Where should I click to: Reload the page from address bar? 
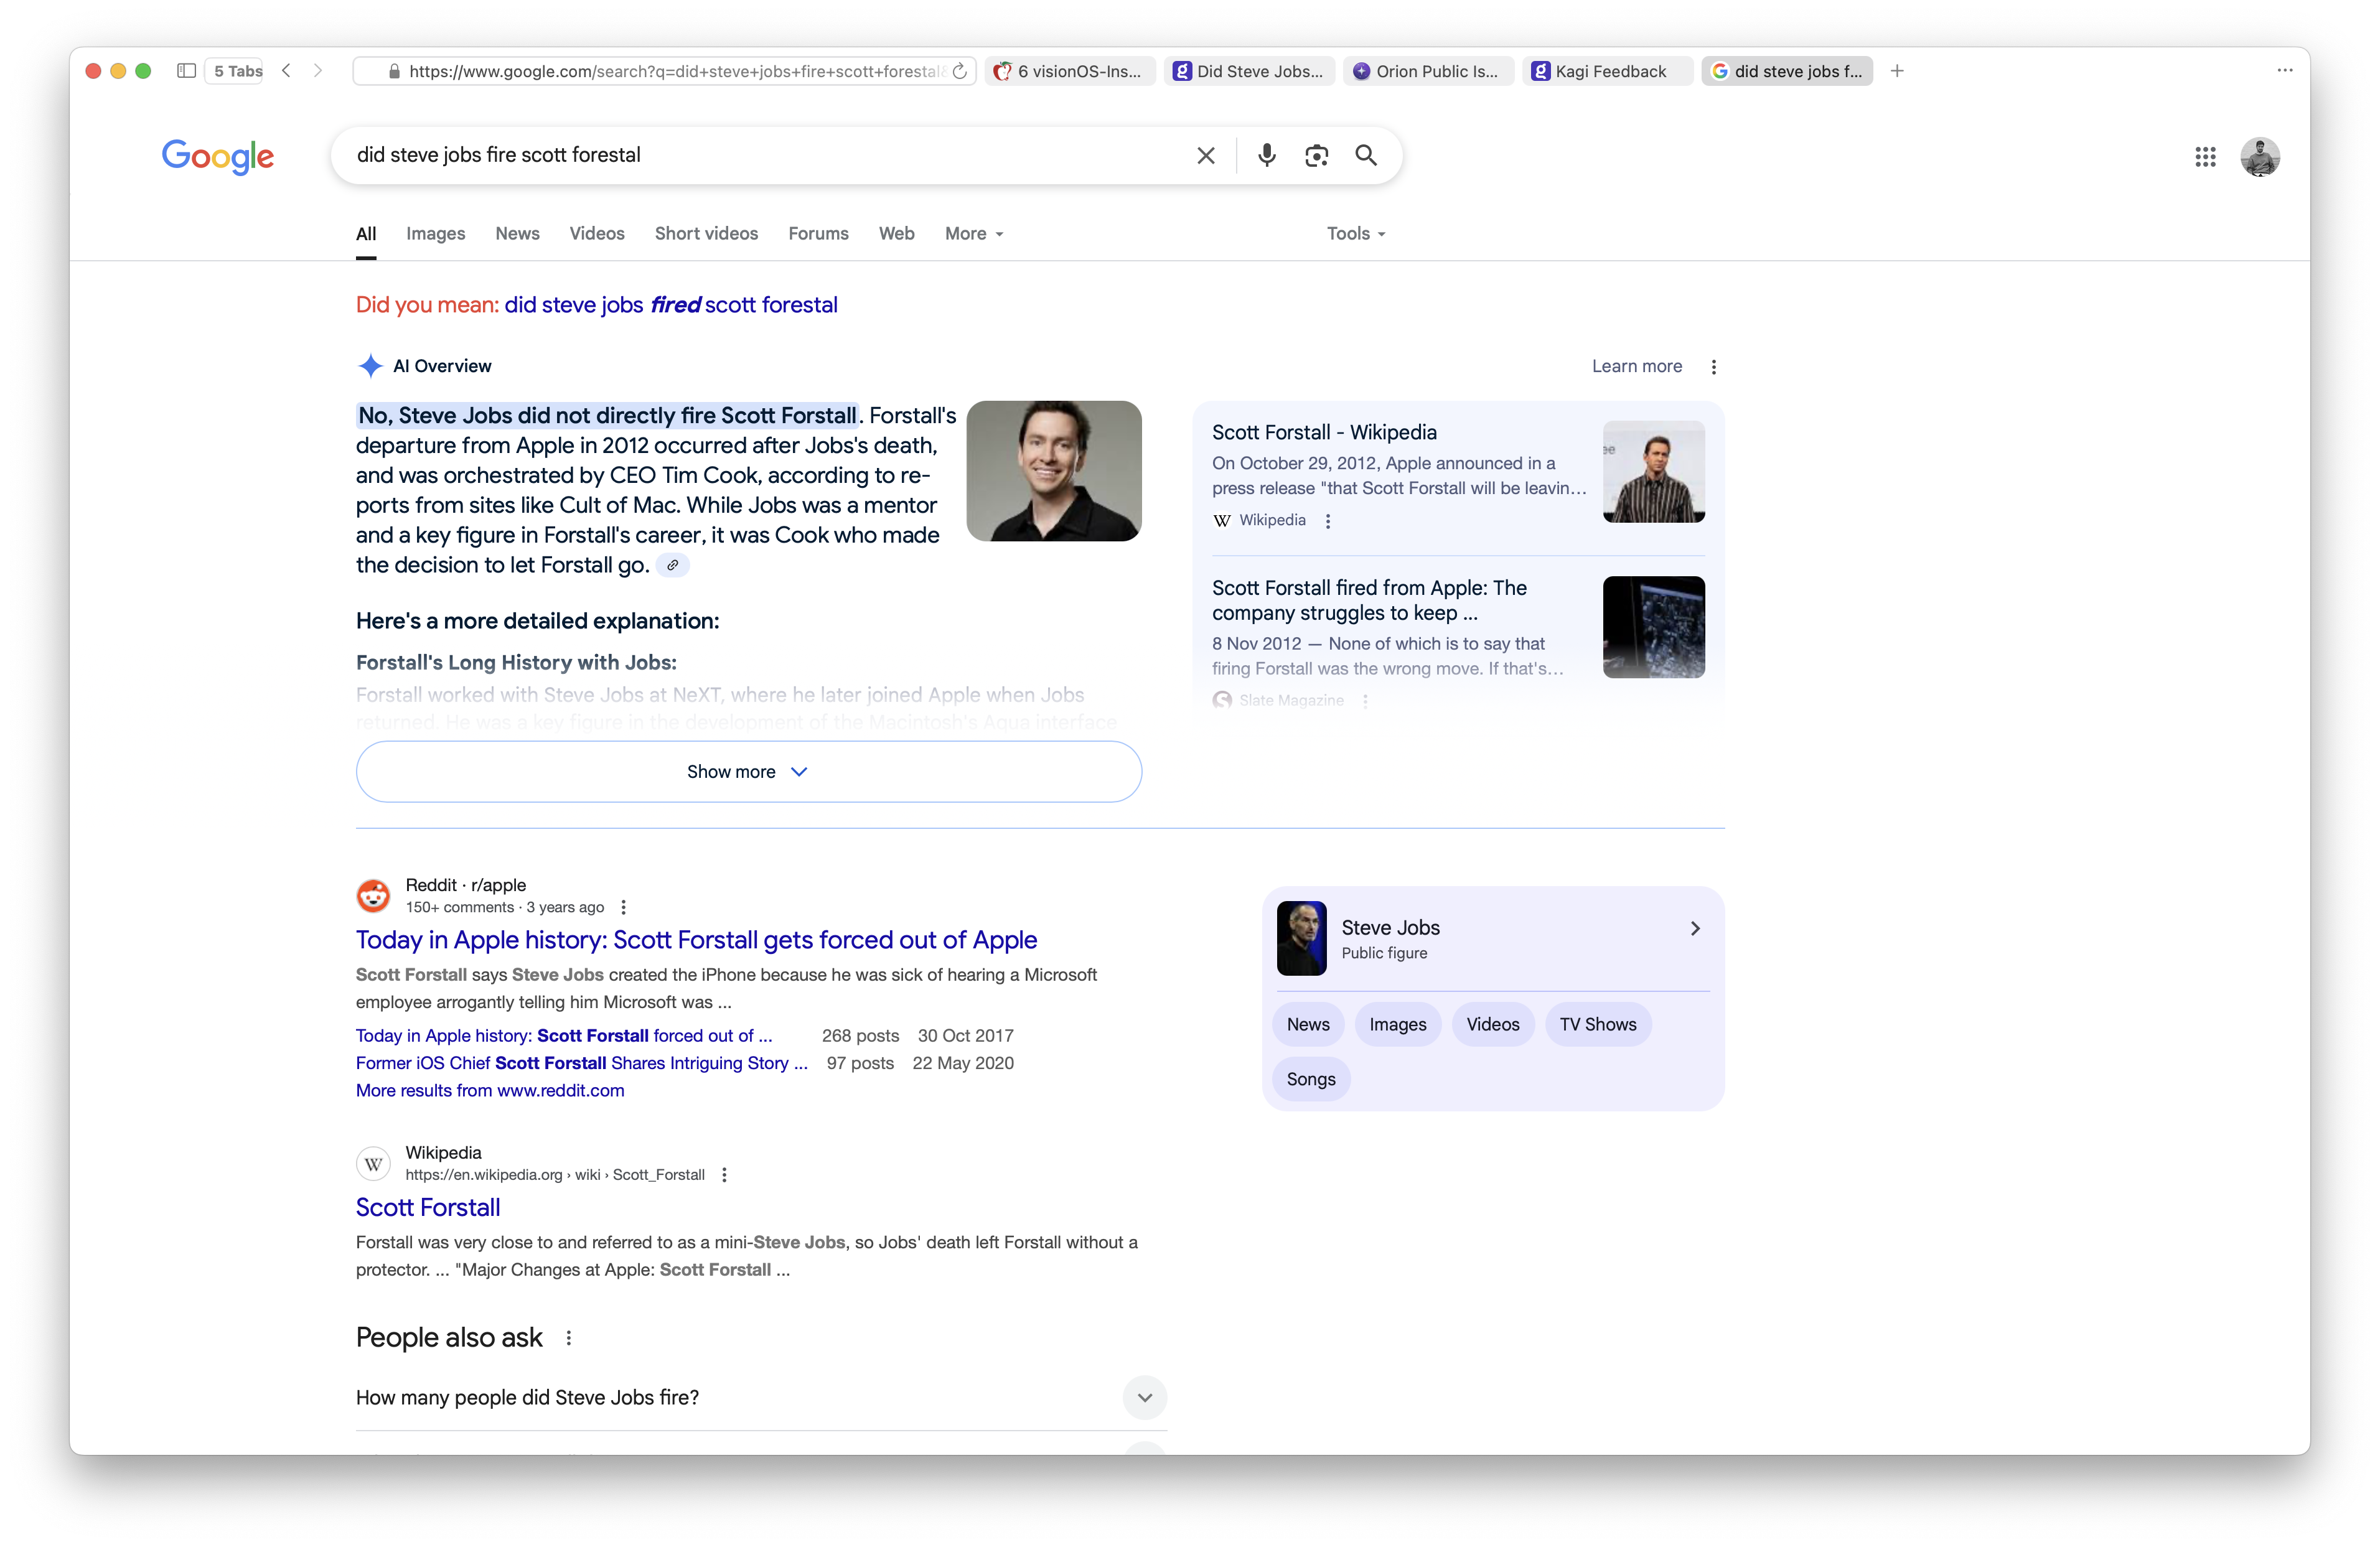click(x=960, y=71)
